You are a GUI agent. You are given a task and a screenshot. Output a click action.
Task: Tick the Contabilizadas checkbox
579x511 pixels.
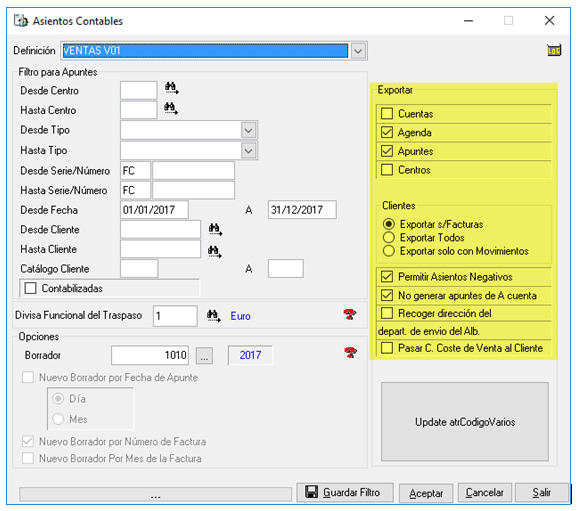click(x=30, y=288)
